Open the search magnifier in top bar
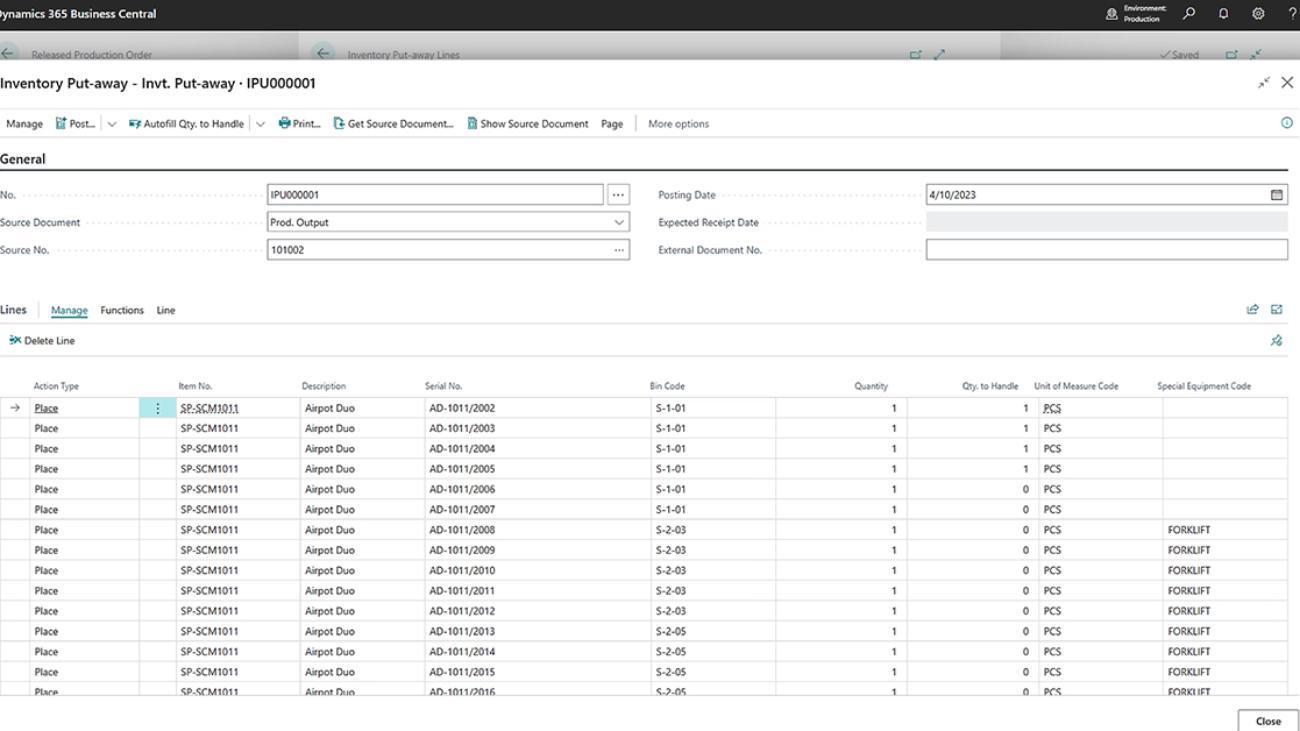Screen dimensions: 1300x731 click(x=1189, y=14)
